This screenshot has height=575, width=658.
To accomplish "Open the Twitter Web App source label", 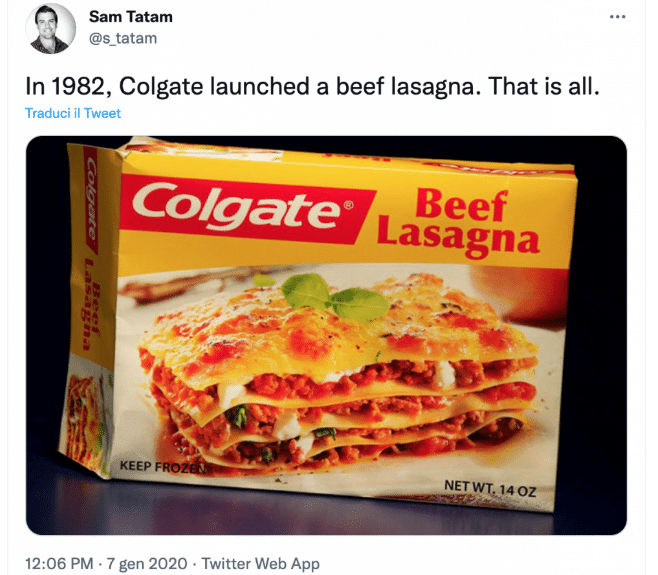I will (x=261, y=563).
